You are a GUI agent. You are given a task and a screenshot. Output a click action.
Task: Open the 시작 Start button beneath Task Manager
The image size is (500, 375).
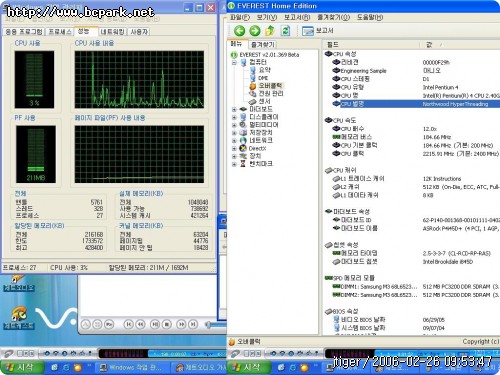22,367
